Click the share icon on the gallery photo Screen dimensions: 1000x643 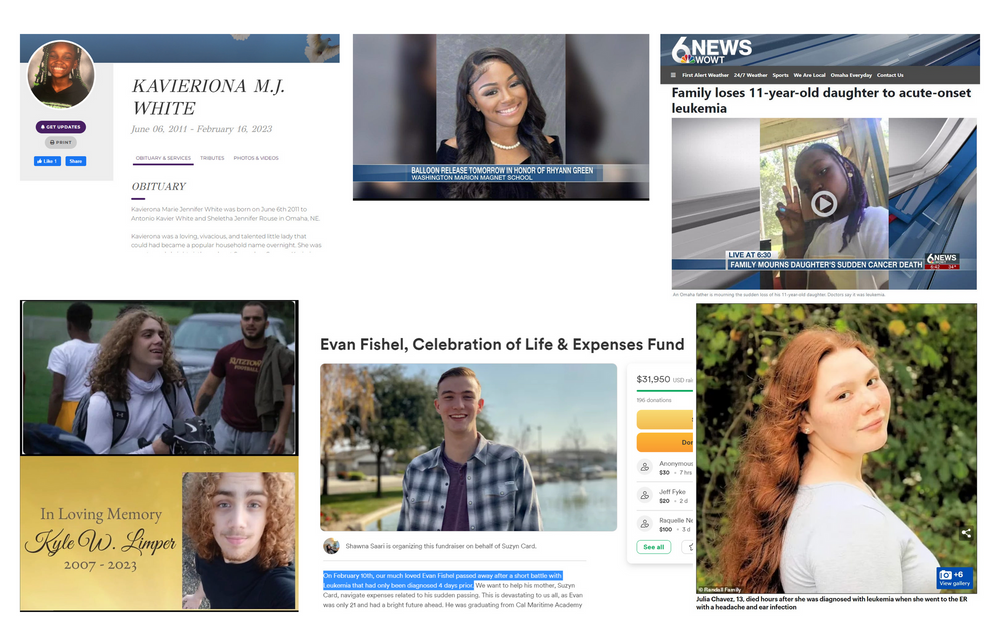pos(966,533)
